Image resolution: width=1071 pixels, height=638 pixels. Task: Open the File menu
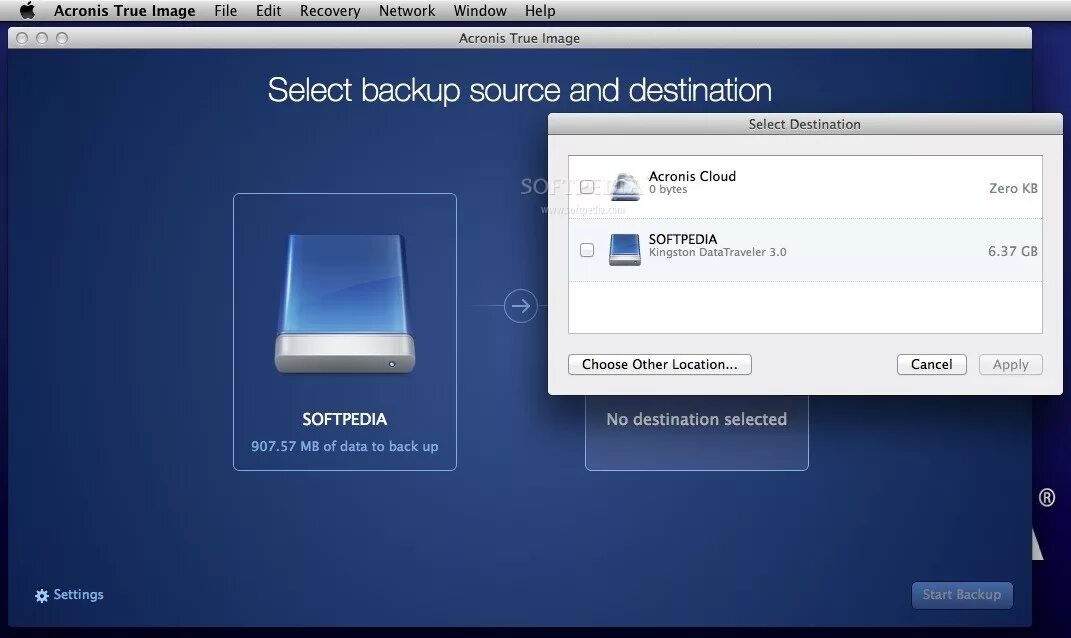pos(225,11)
